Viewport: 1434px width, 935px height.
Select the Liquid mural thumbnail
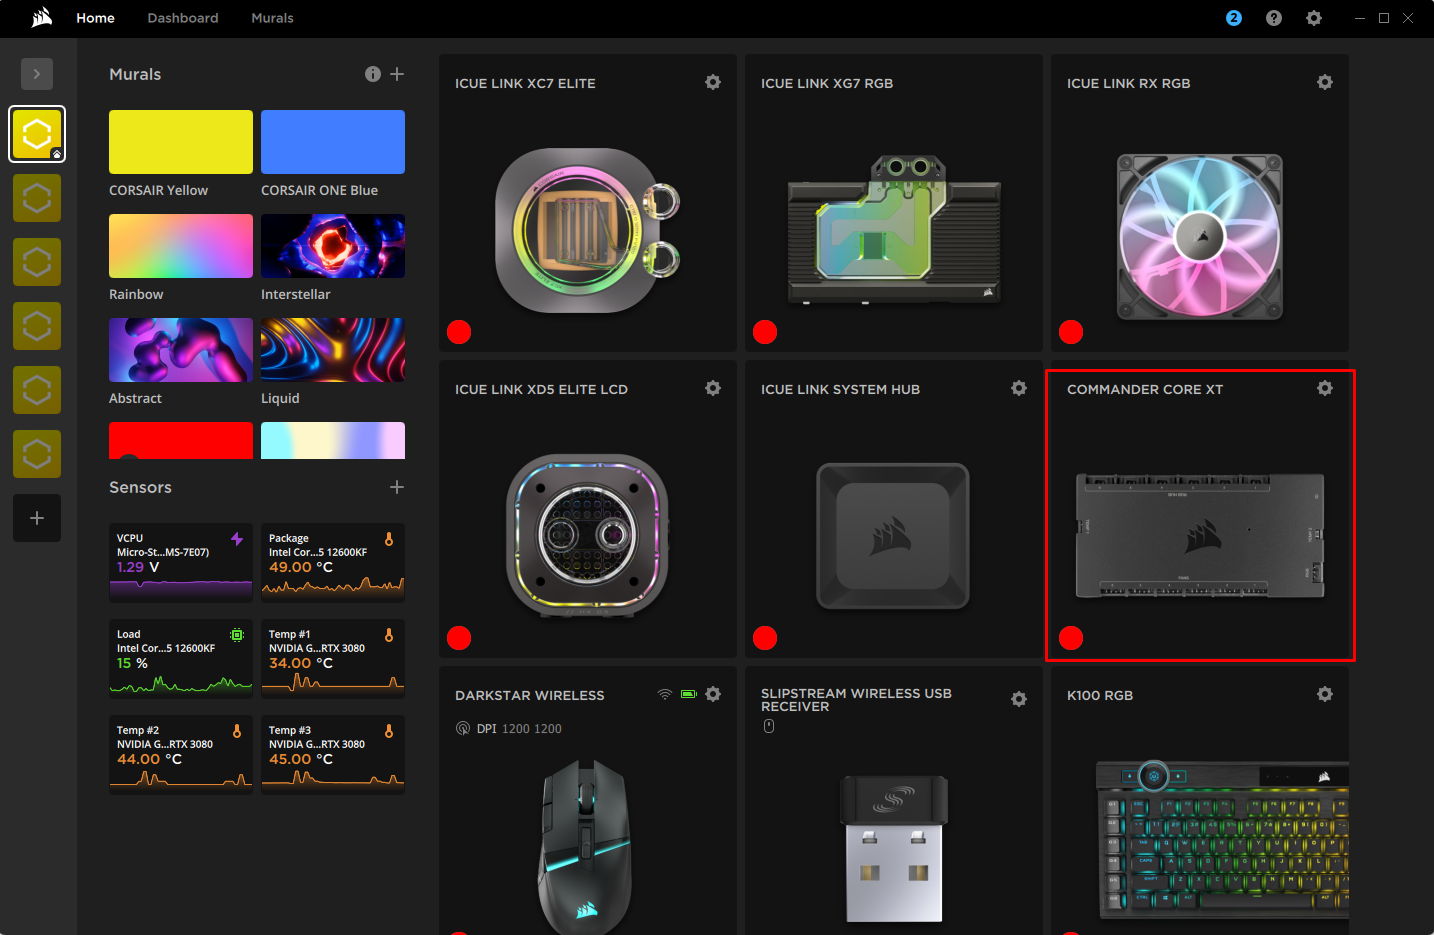coord(333,350)
